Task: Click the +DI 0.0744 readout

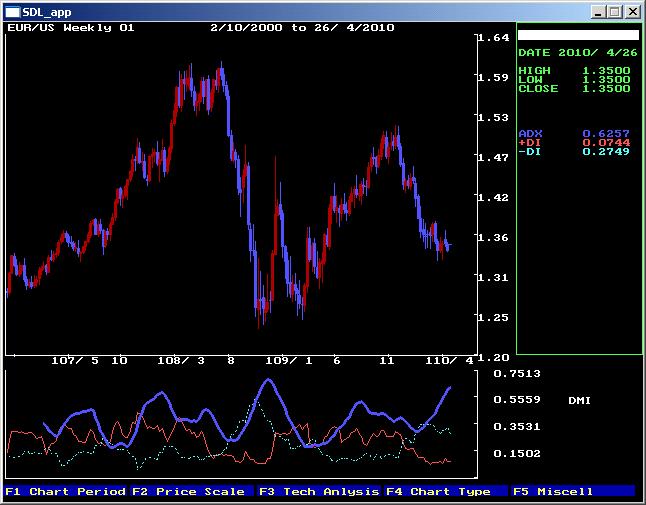Action: (x=574, y=143)
